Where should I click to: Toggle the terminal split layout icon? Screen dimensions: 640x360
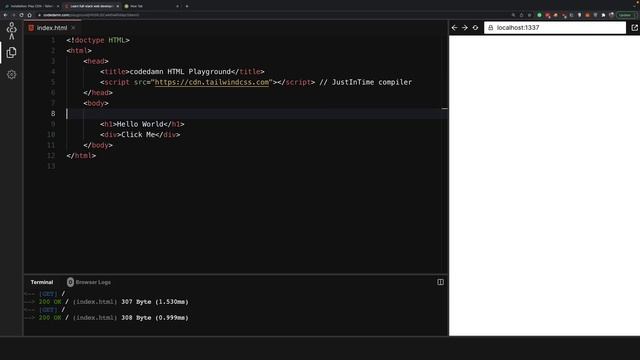(440, 282)
